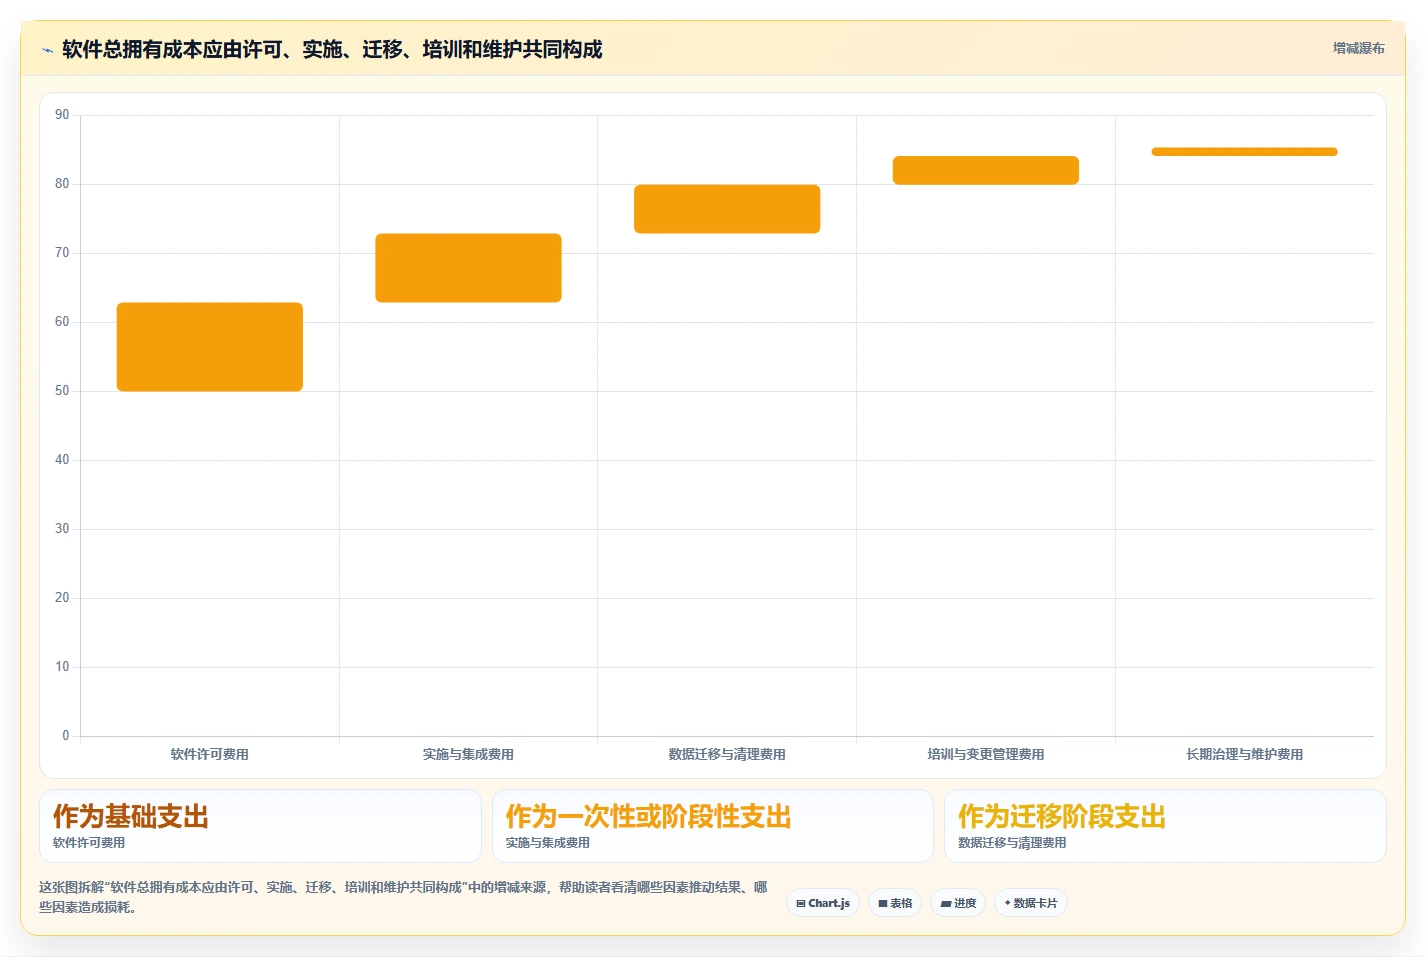Click the 软件许可费用 waterfall bar
The width and height of the screenshot is (1426, 957).
pos(210,347)
